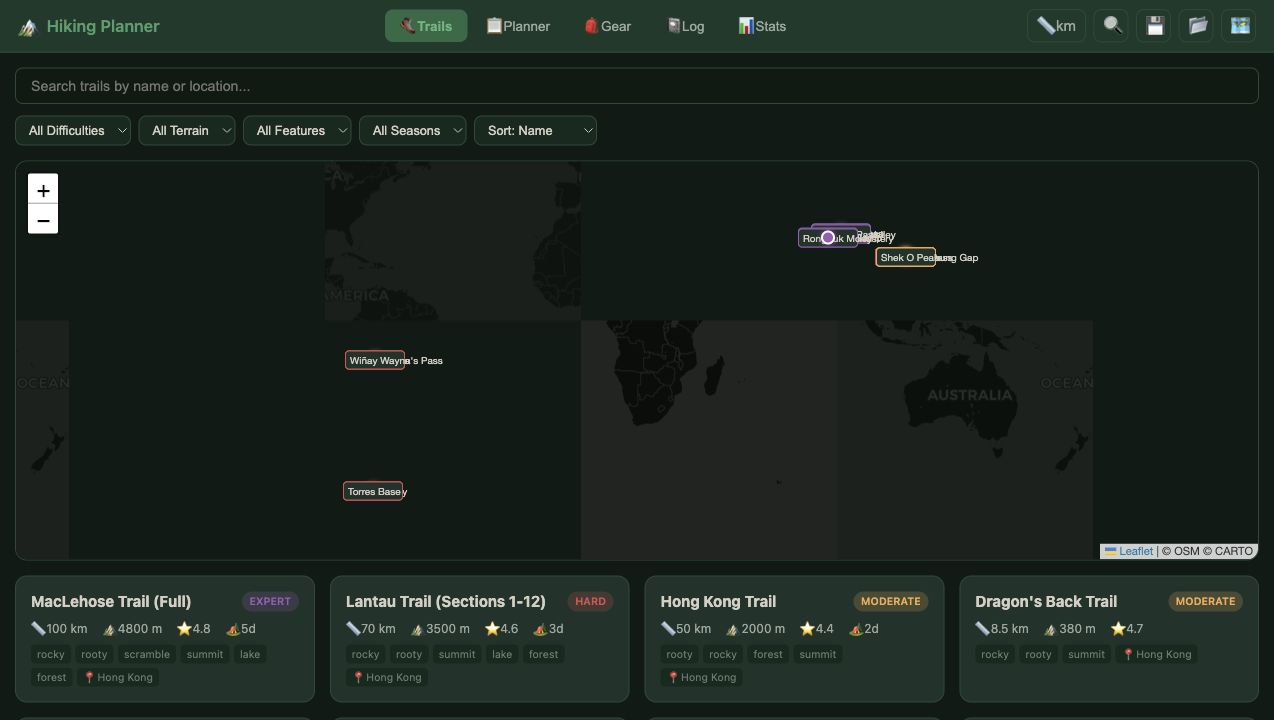Go to the Gear tab
Screen dimensions: 1274x720
click(x=608, y=26)
